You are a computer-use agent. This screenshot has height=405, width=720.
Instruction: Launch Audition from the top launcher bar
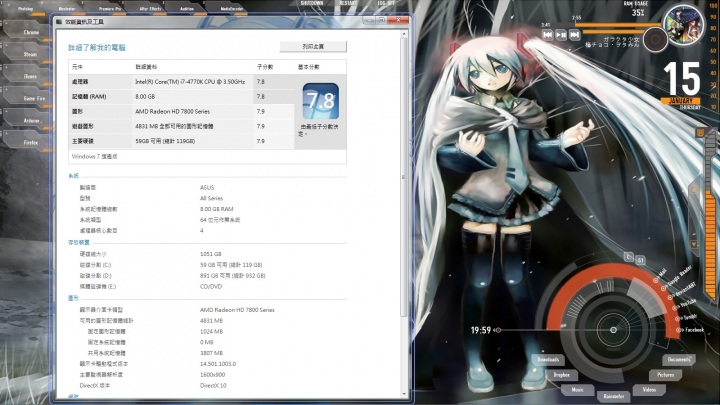click(187, 9)
